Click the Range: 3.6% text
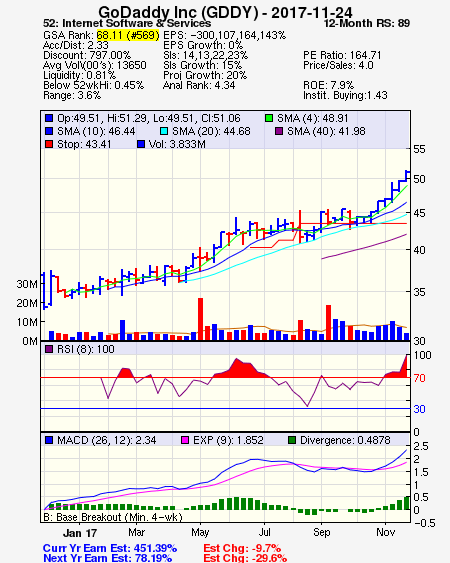 [x=72, y=96]
